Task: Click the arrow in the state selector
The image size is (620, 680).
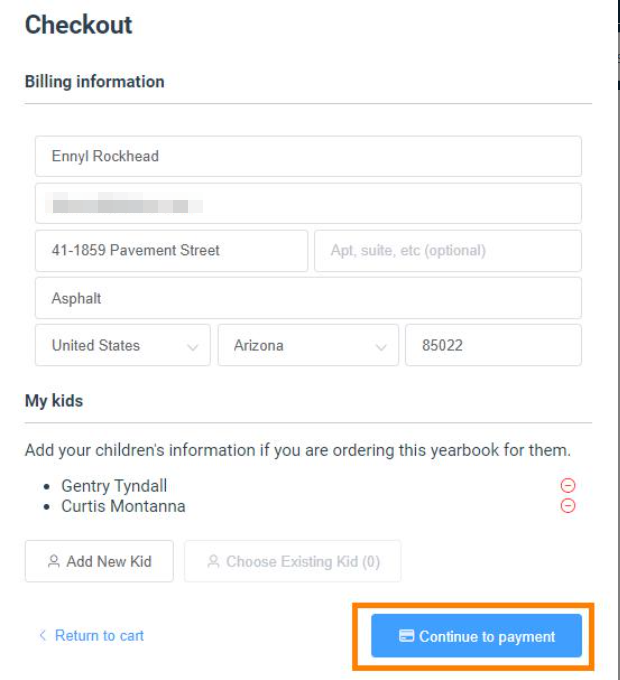Action: coord(380,347)
